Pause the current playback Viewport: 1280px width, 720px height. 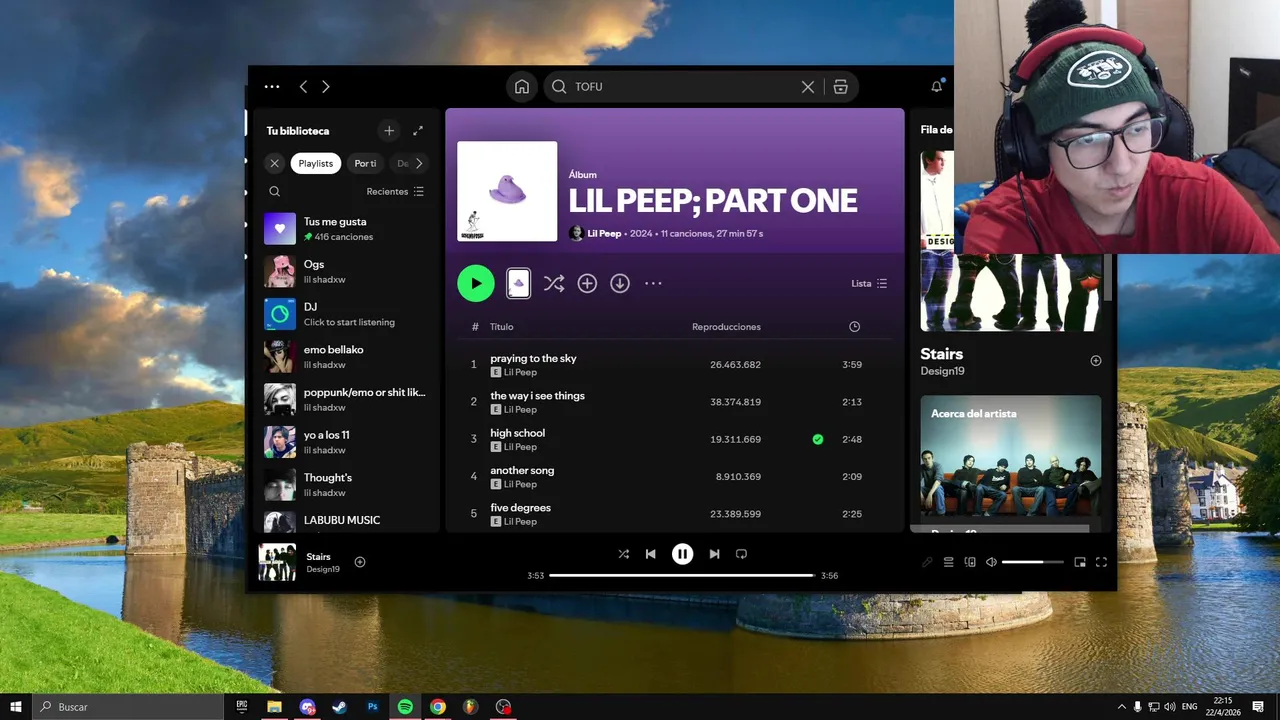682,554
